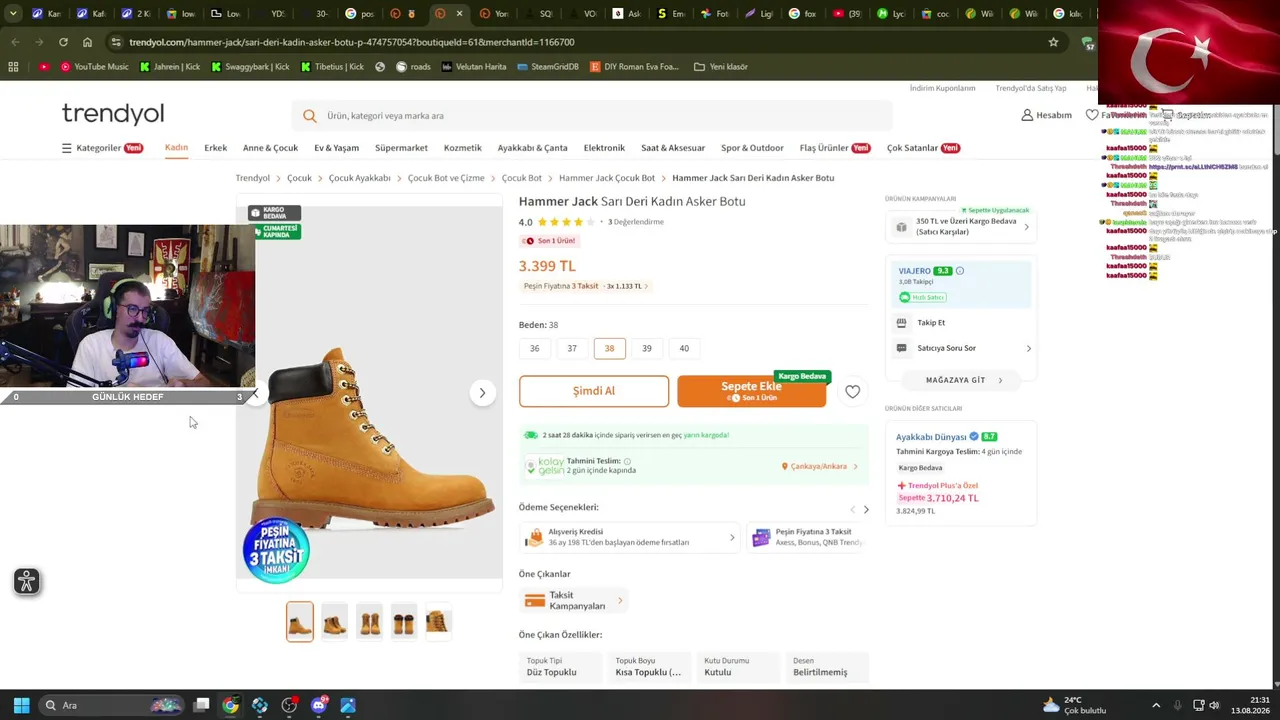Image resolution: width=1280 pixels, height=720 pixels.
Task: Click the Trendyol logo
Action: click(113, 114)
